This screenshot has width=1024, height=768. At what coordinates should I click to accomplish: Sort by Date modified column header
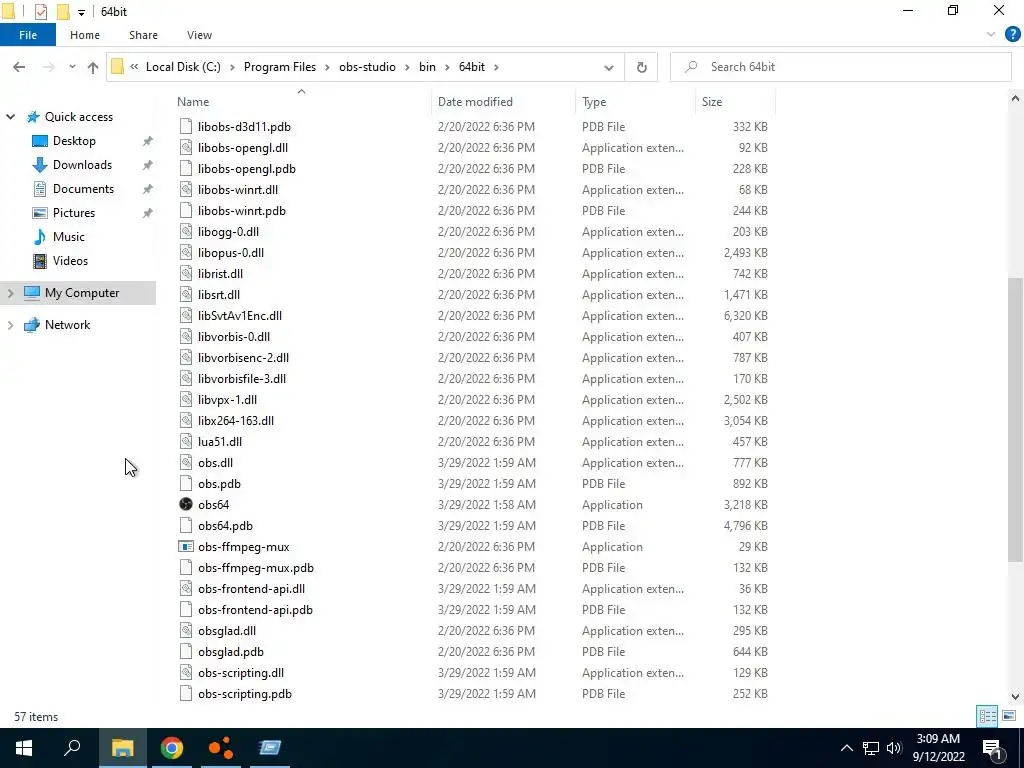pyautogui.click(x=475, y=102)
